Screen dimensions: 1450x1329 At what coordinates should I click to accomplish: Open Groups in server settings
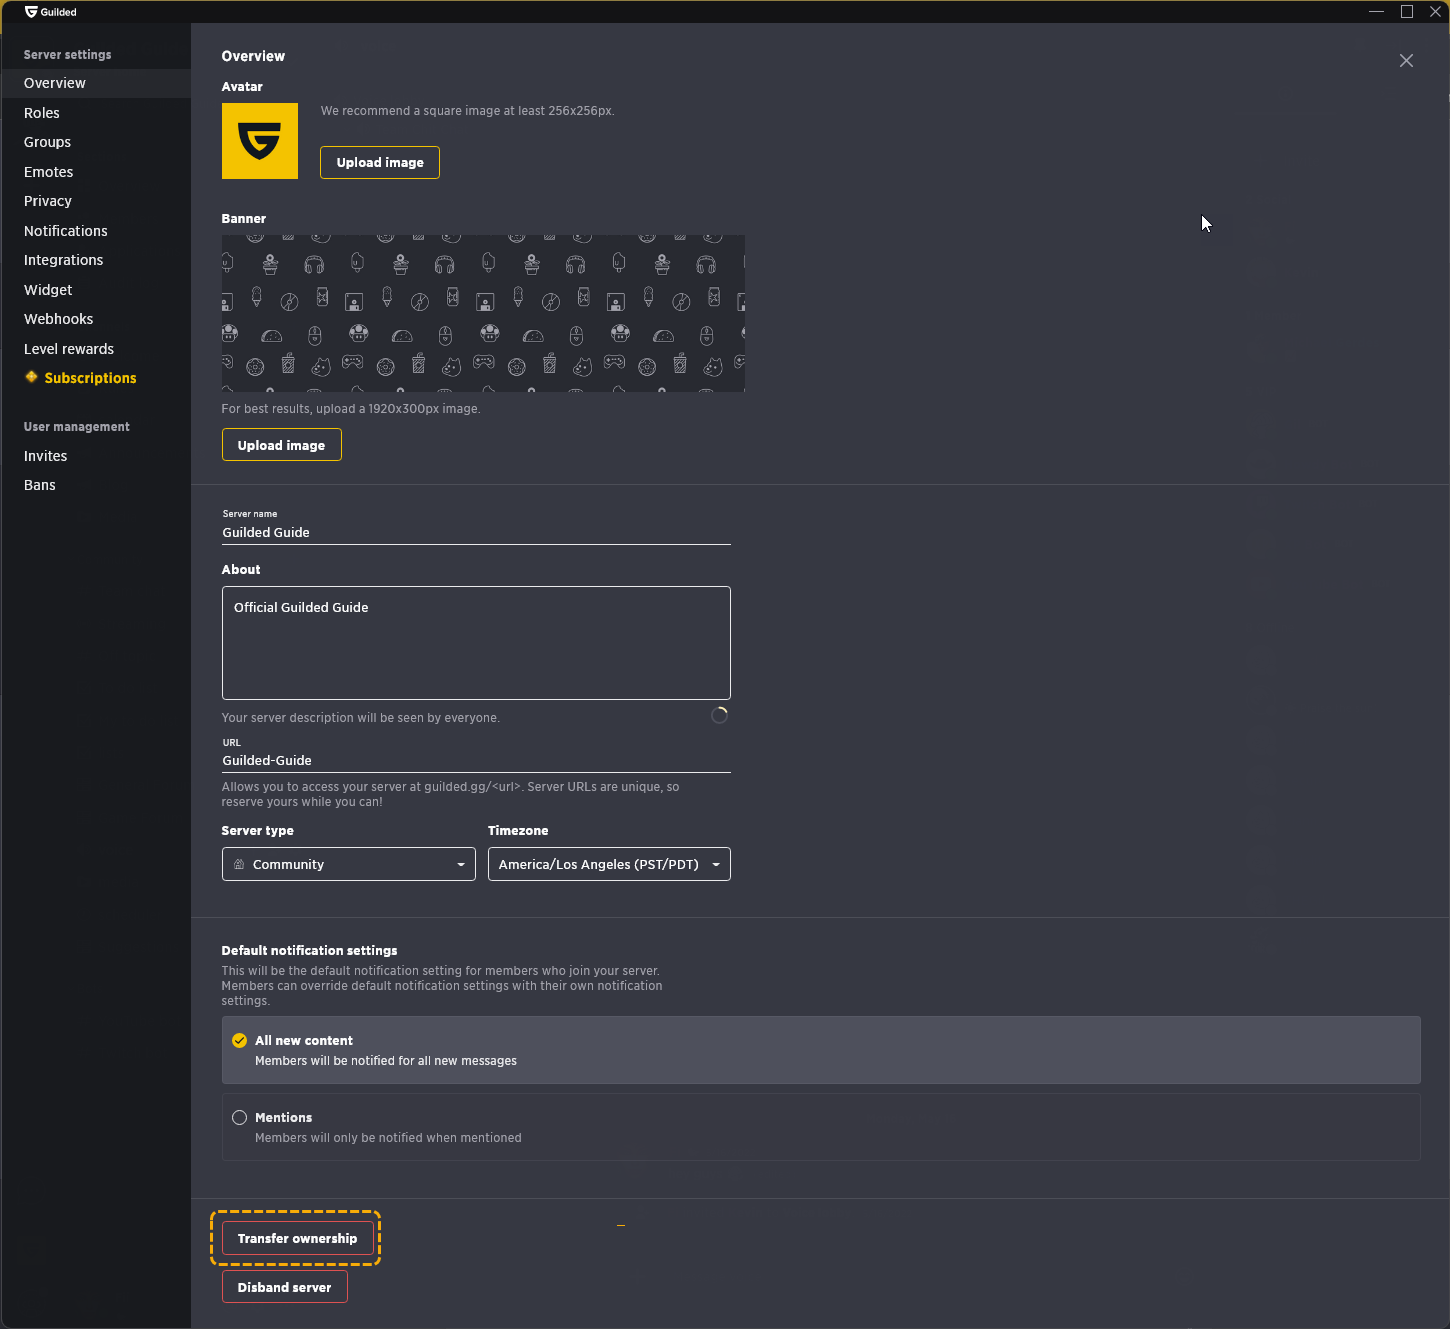coord(95,142)
